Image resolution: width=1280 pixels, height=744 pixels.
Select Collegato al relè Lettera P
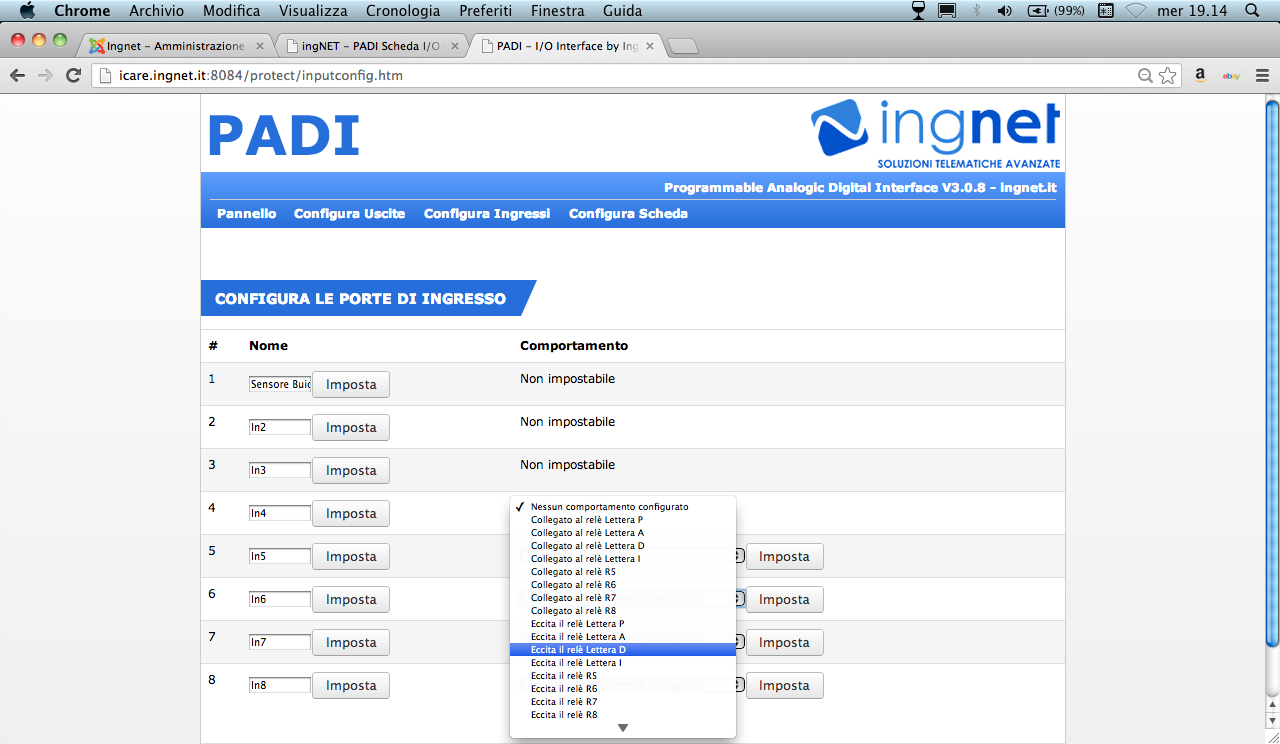point(623,520)
